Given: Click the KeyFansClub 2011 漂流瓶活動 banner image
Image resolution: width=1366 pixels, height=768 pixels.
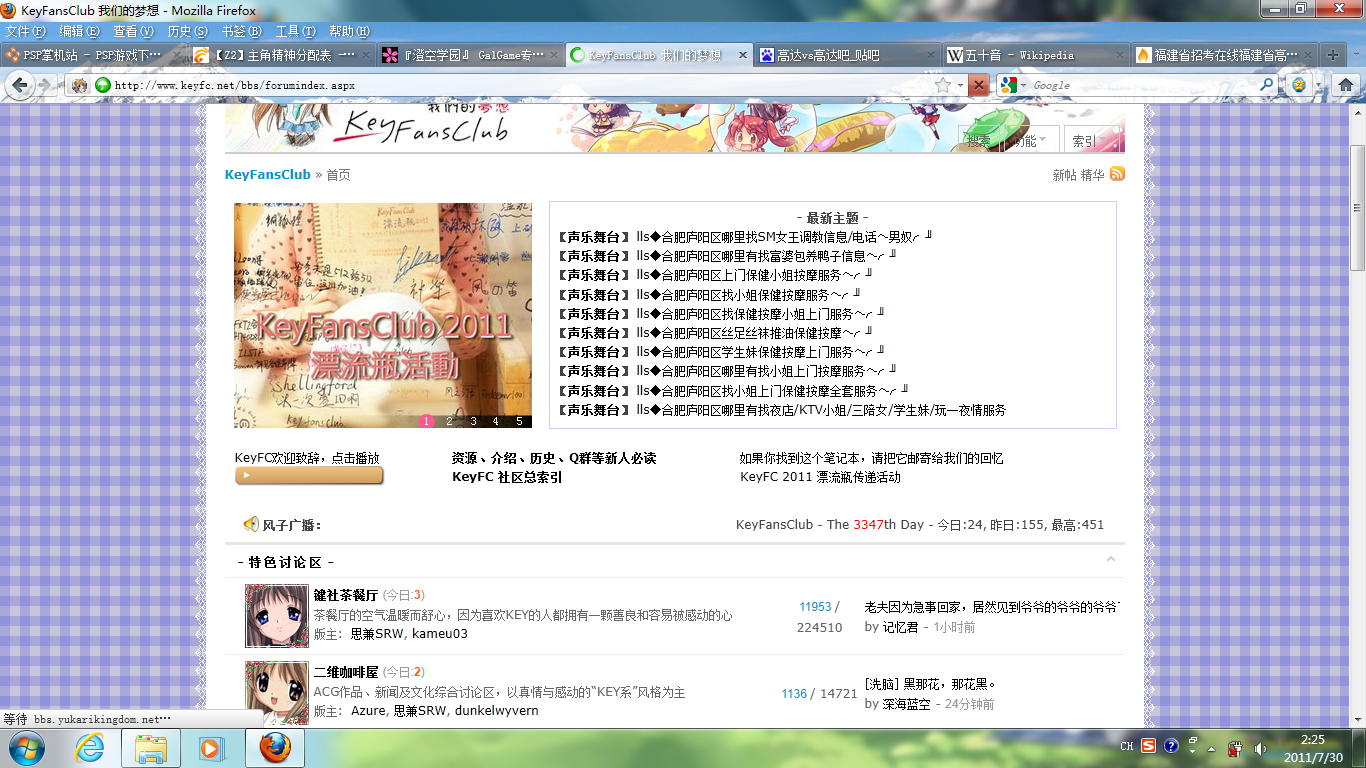Looking at the screenshot, I should tap(383, 315).
